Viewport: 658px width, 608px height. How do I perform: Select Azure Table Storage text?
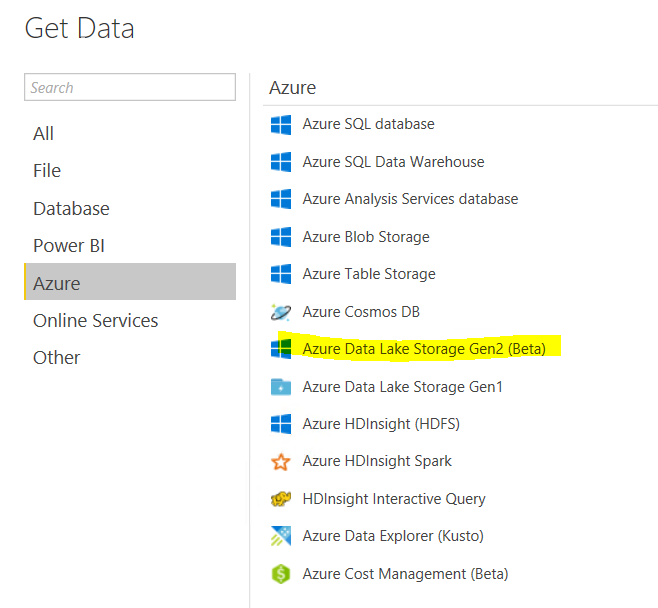coord(369,274)
